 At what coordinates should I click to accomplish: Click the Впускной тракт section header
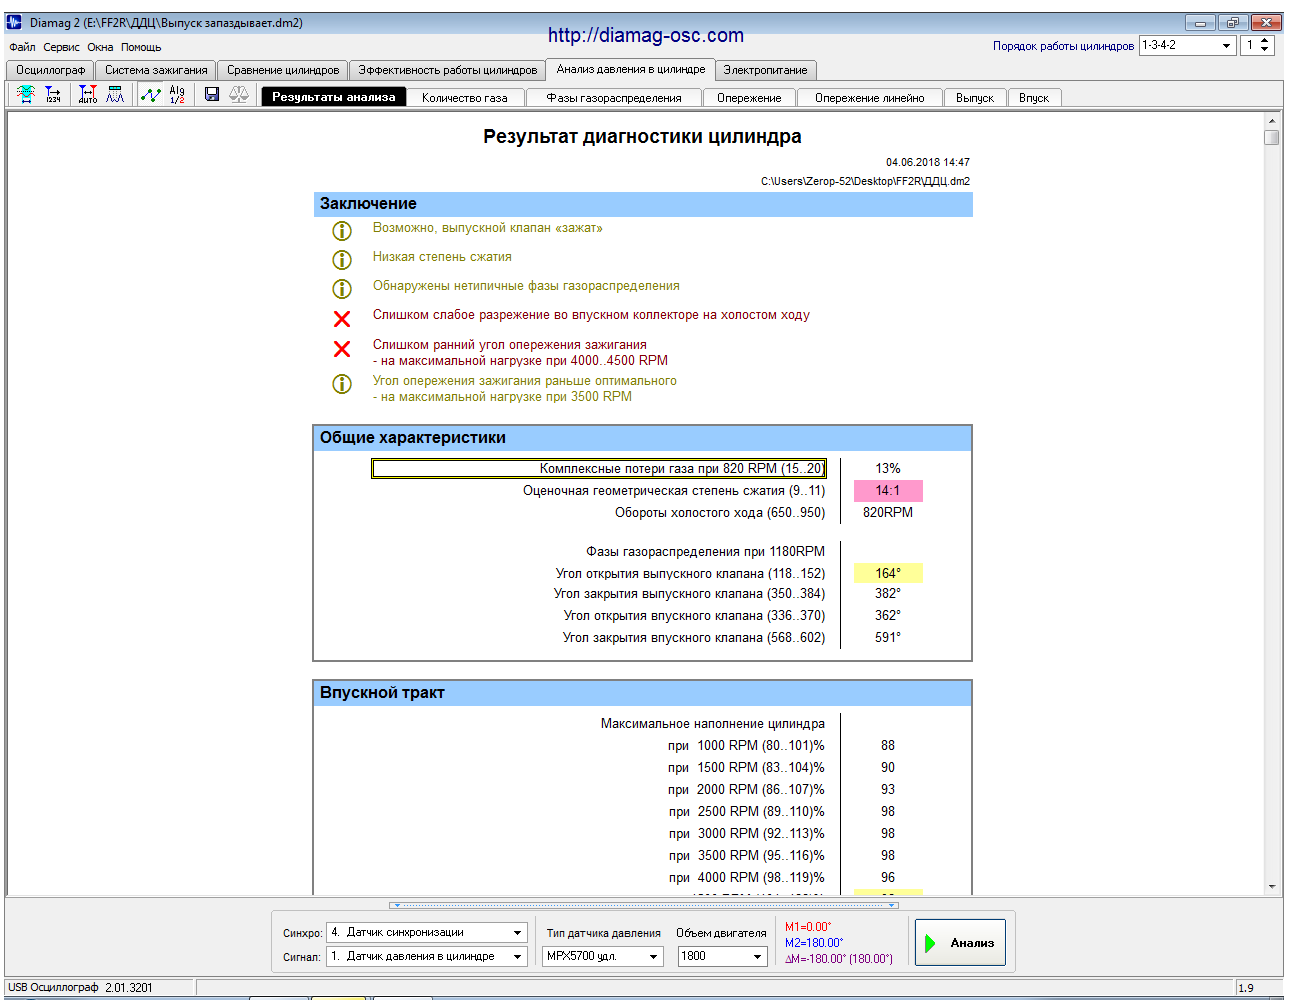[x=643, y=693]
